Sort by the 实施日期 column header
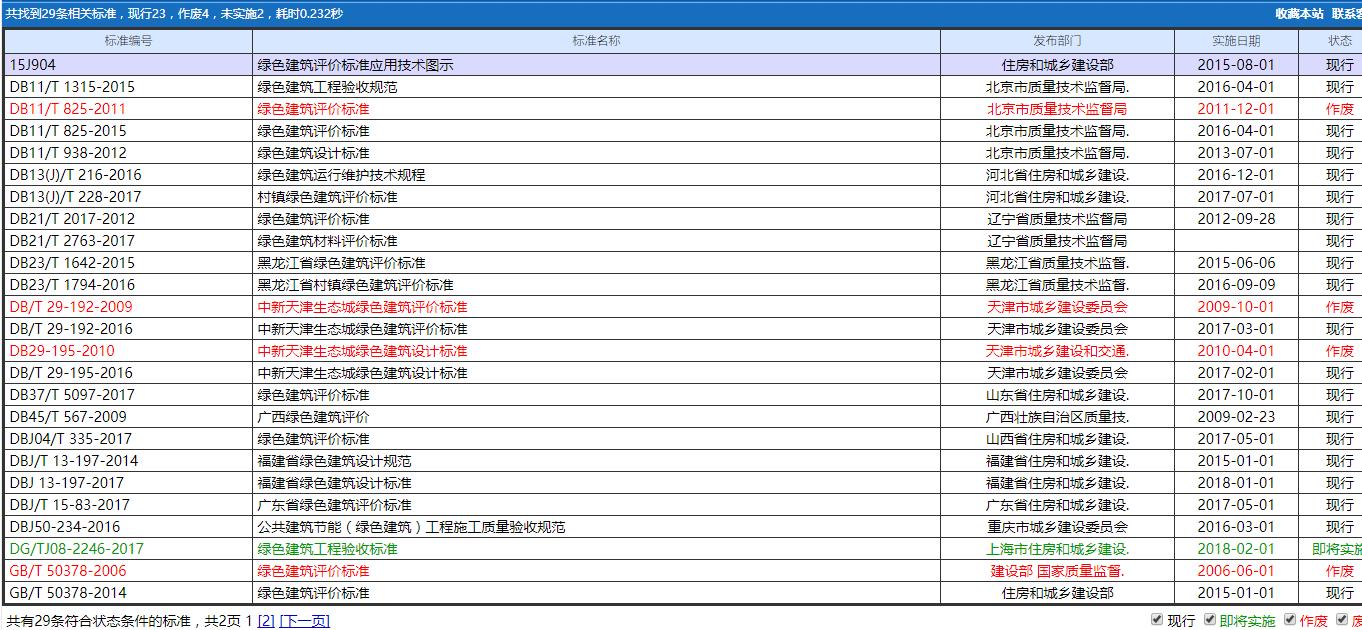The width and height of the screenshot is (1362, 630). pyautogui.click(x=1233, y=41)
